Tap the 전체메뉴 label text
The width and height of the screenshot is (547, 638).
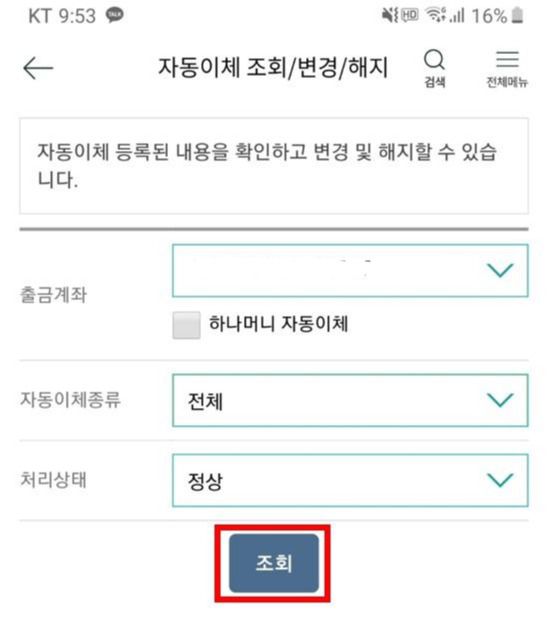[x=507, y=82]
